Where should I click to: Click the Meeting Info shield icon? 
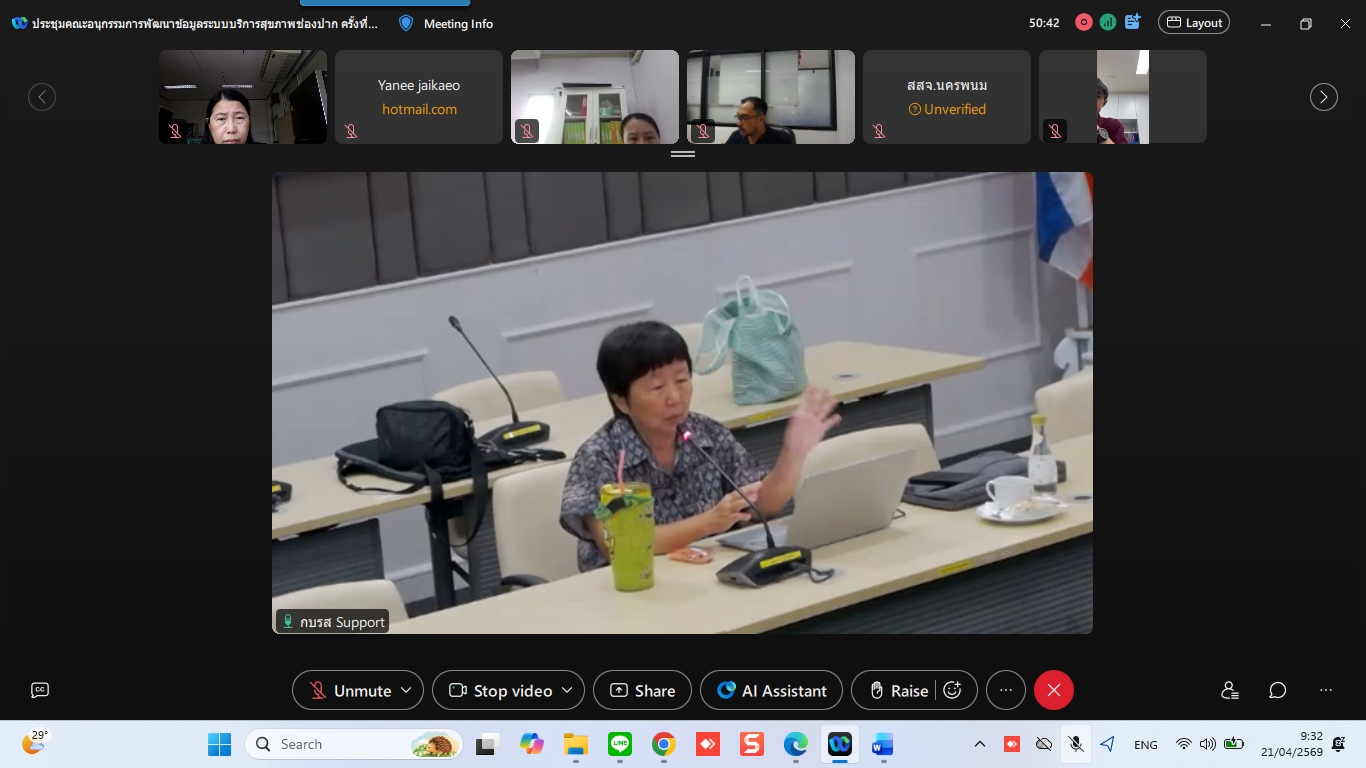[x=406, y=23]
